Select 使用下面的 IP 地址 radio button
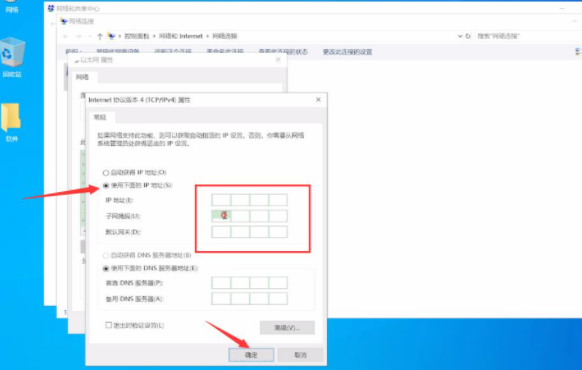The width and height of the screenshot is (582, 370). pos(106,185)
